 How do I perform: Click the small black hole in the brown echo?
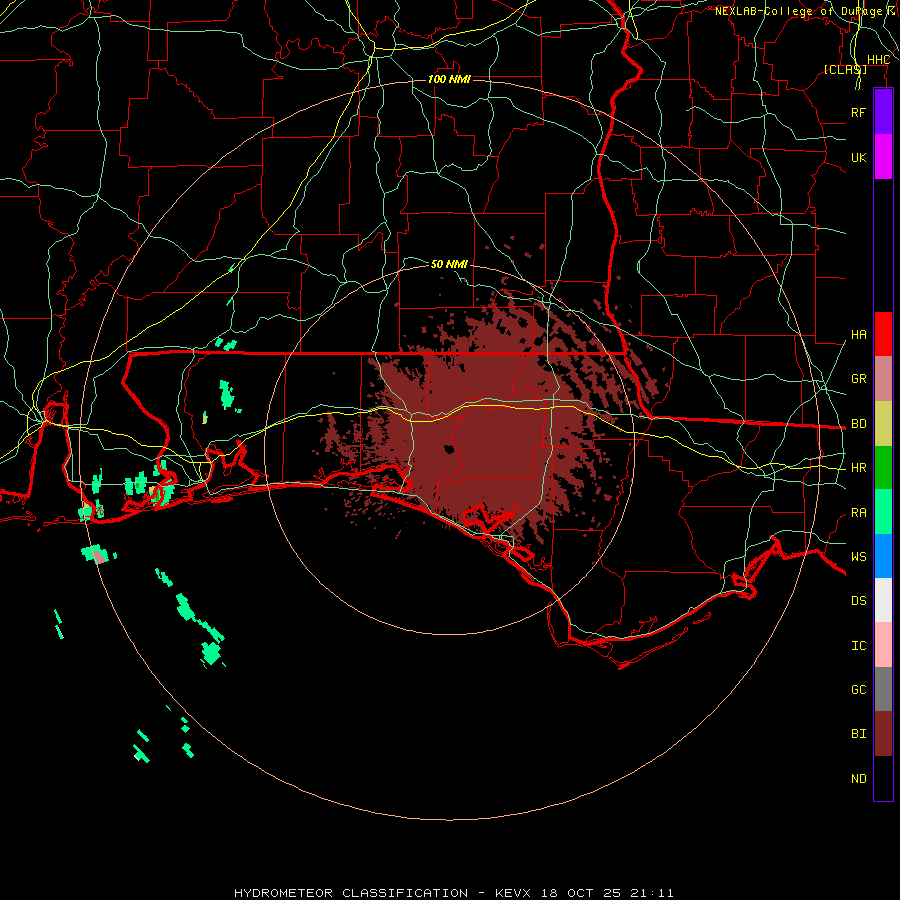(x=449, y=449)
